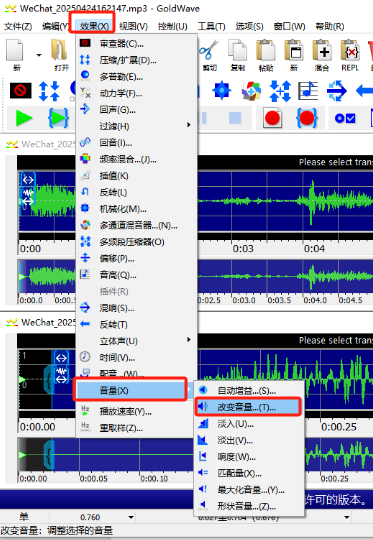Choose 审查器(C)... from the effects menu
The width and height of the screenshot is (373, 540).
point(137,44)
